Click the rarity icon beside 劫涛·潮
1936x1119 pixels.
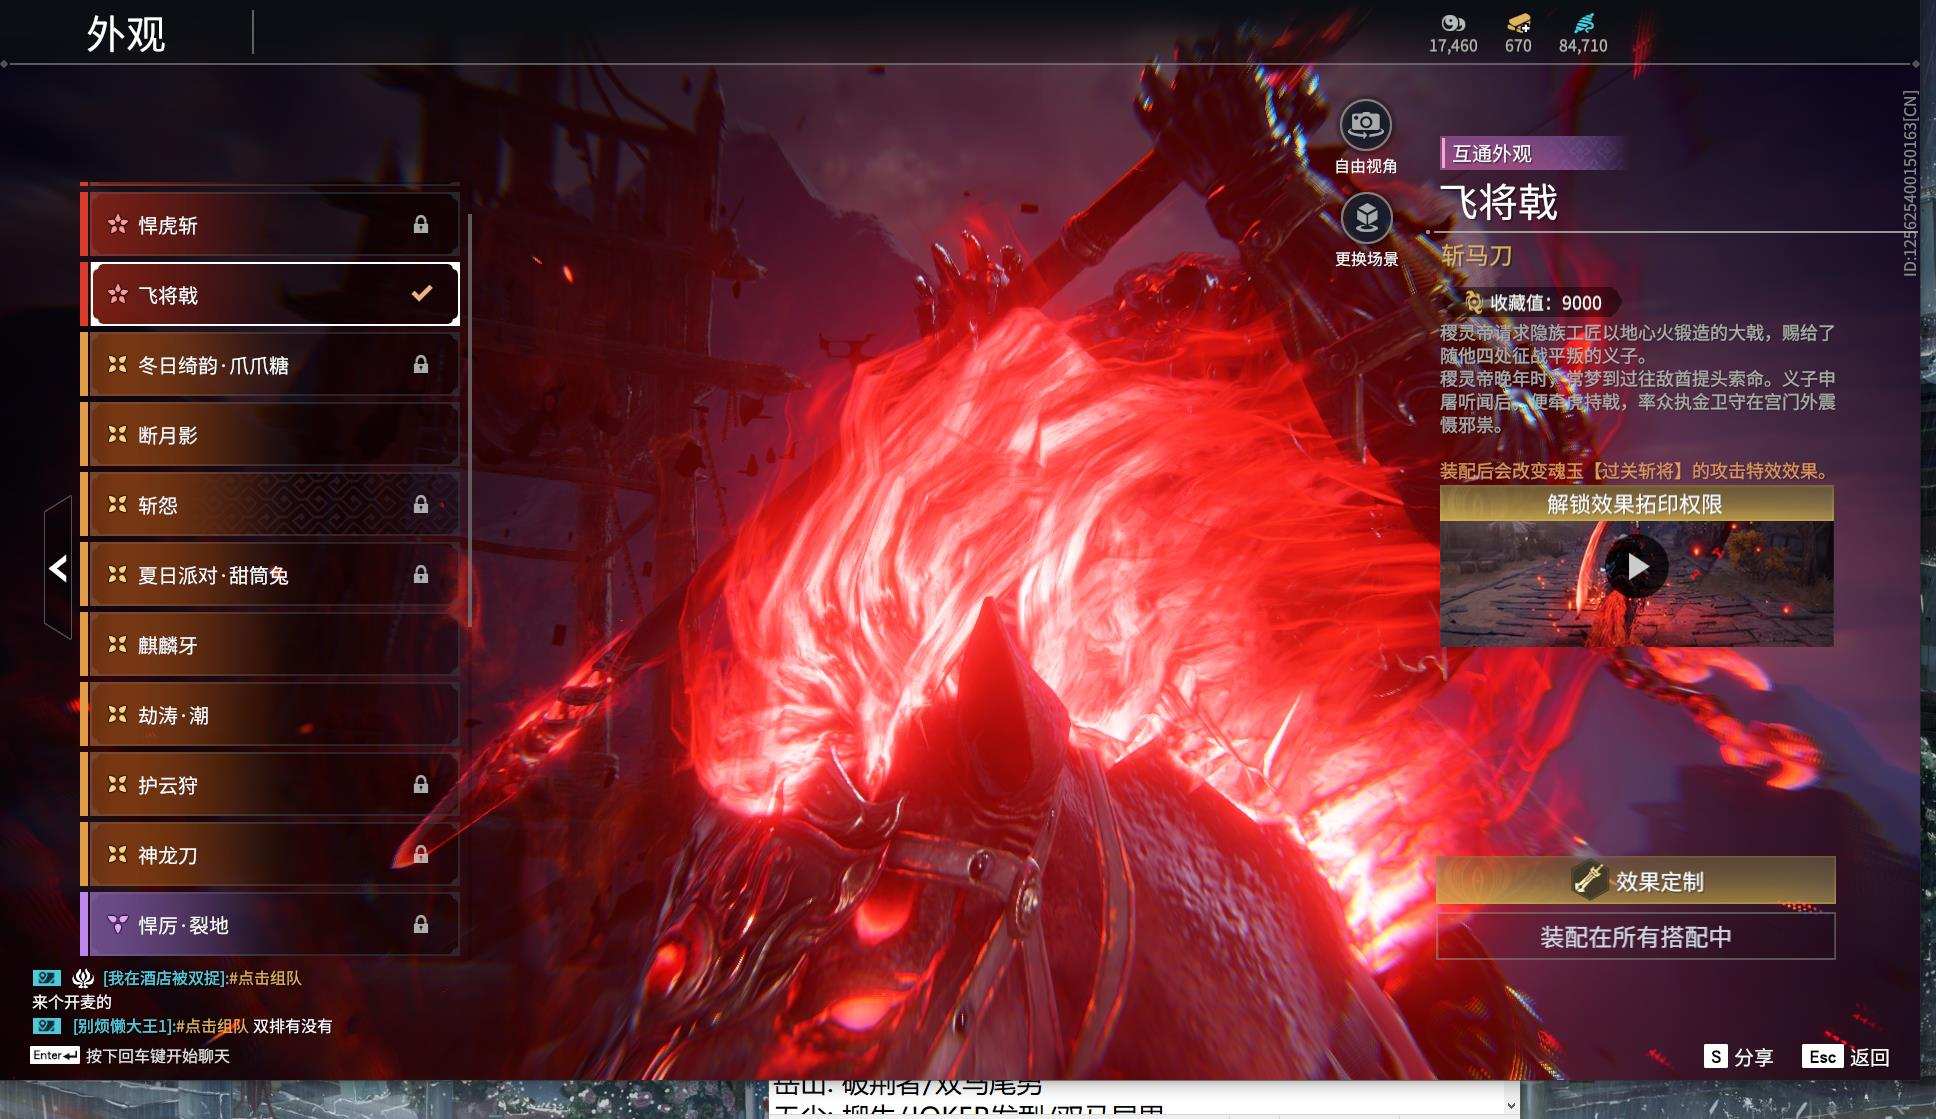(x=118, y=714)
